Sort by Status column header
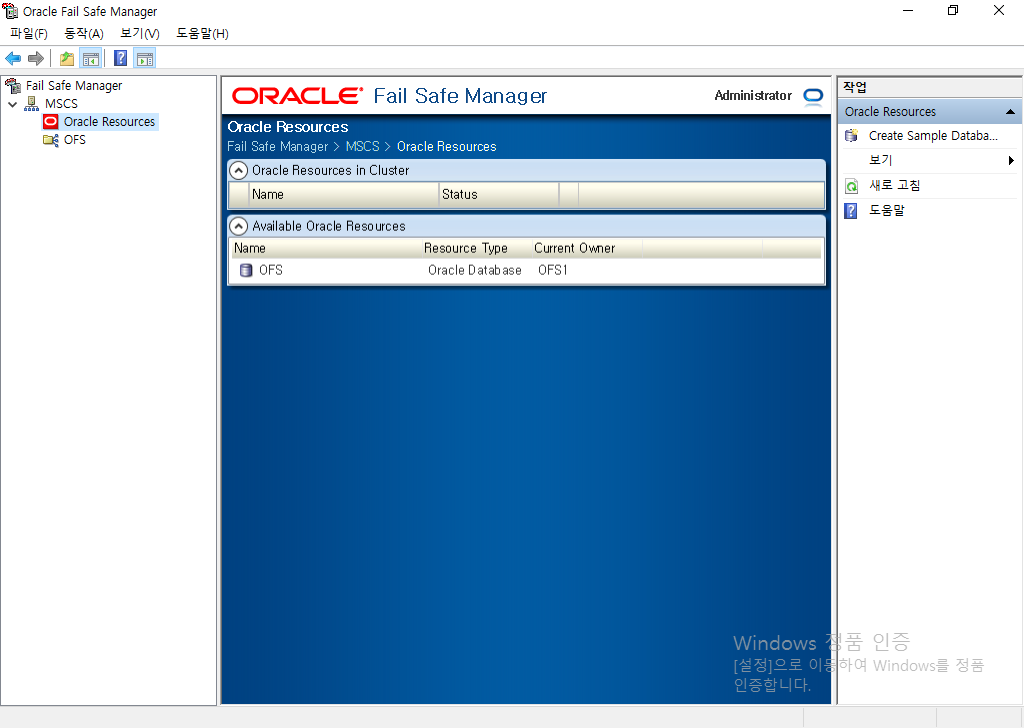1024x728 pixels. coord(499,195)
